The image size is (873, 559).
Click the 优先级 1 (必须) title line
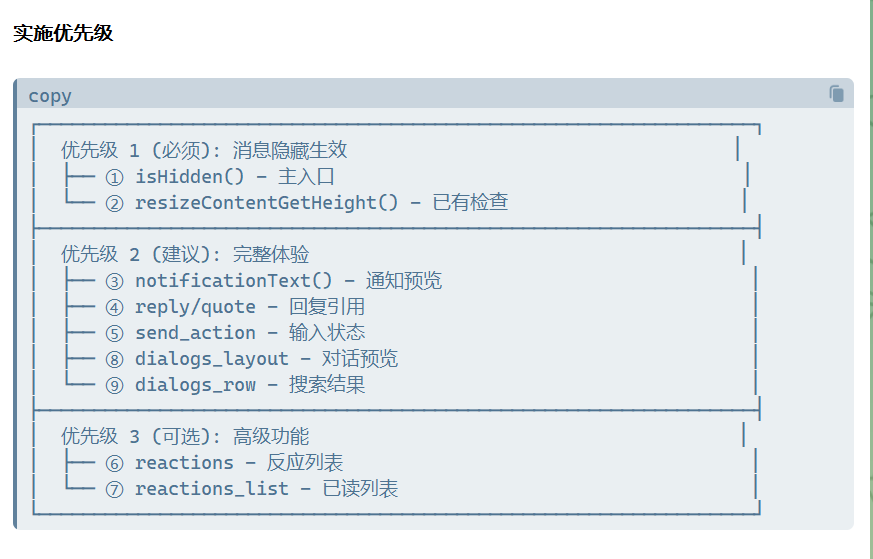(x=204, y=150)
